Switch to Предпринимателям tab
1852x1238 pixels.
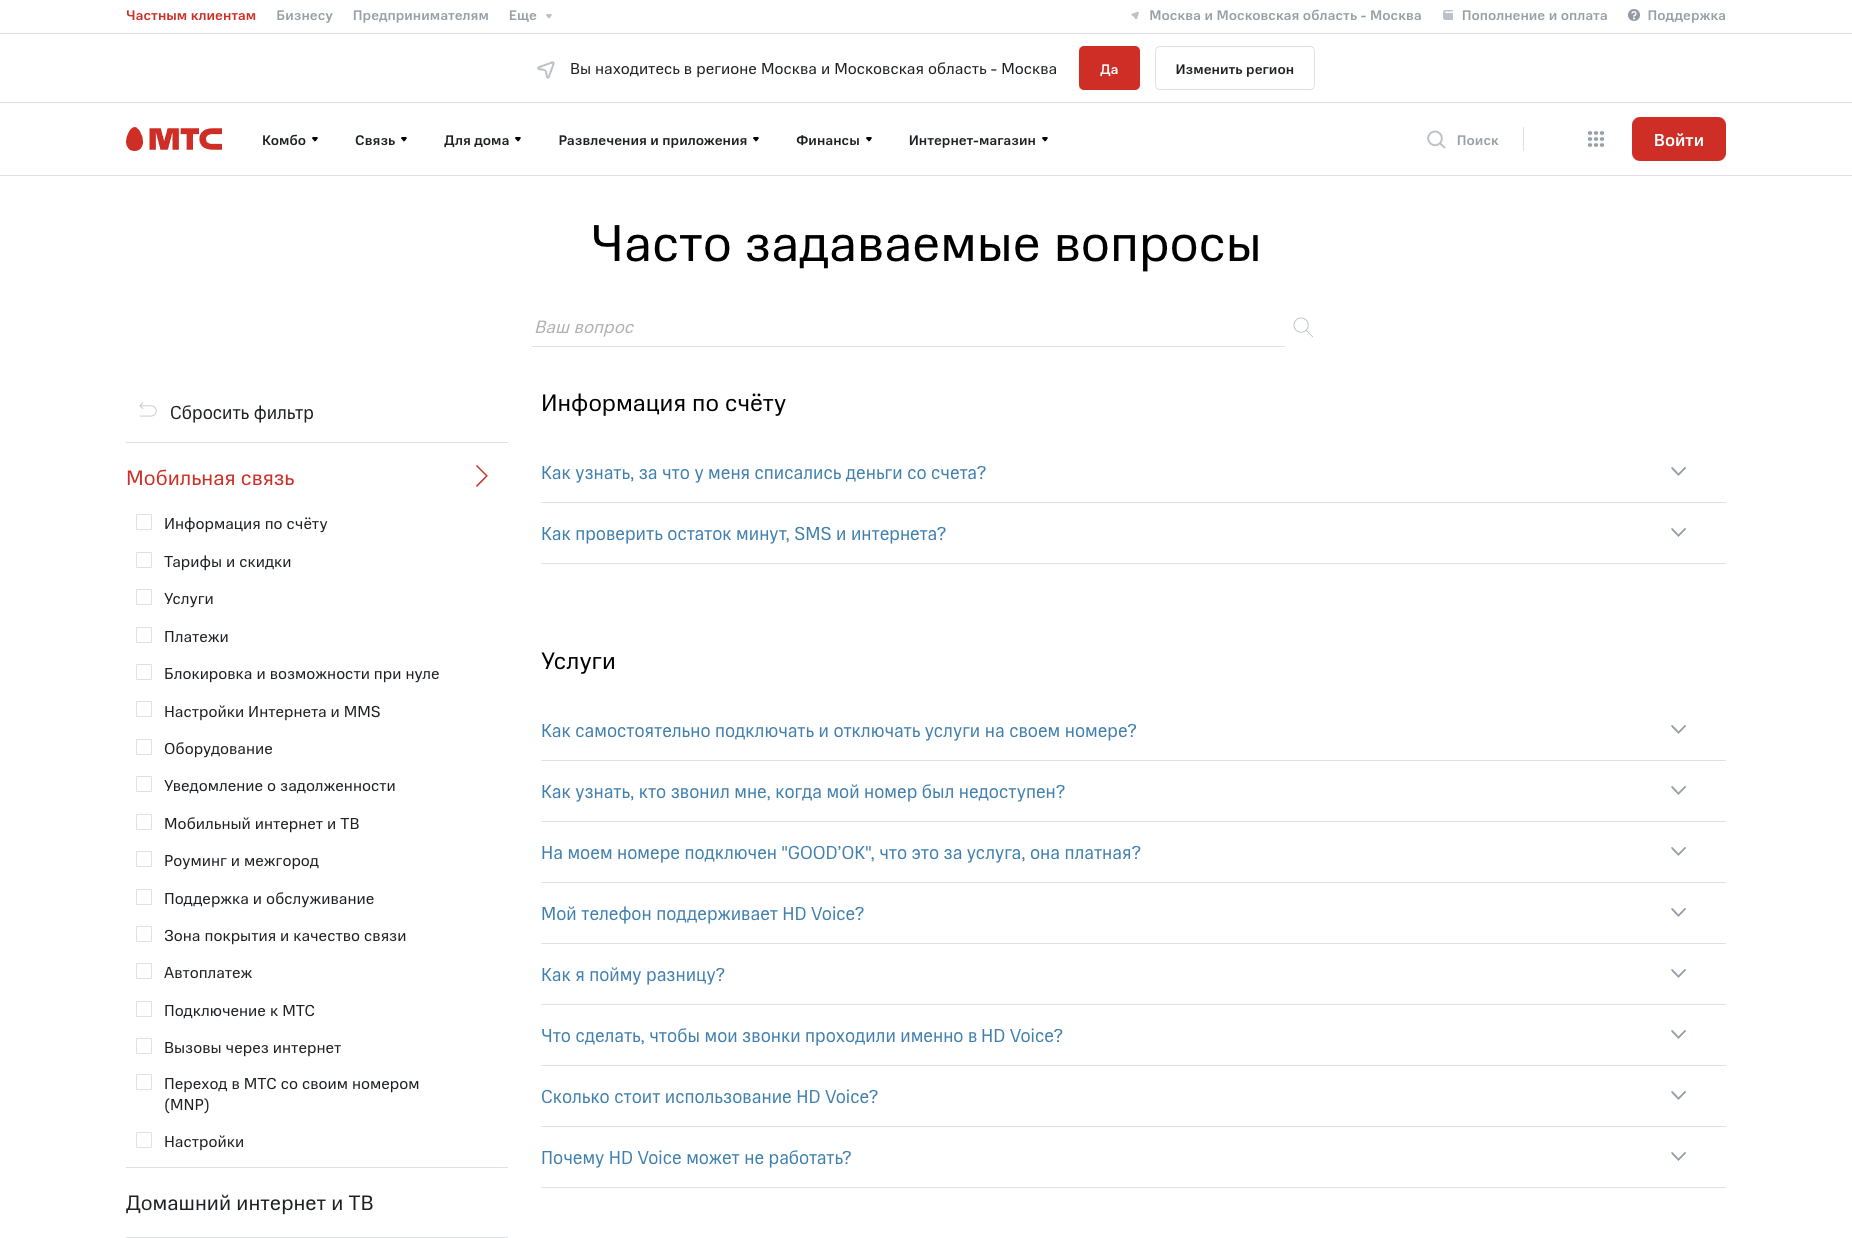pos(420,15)
